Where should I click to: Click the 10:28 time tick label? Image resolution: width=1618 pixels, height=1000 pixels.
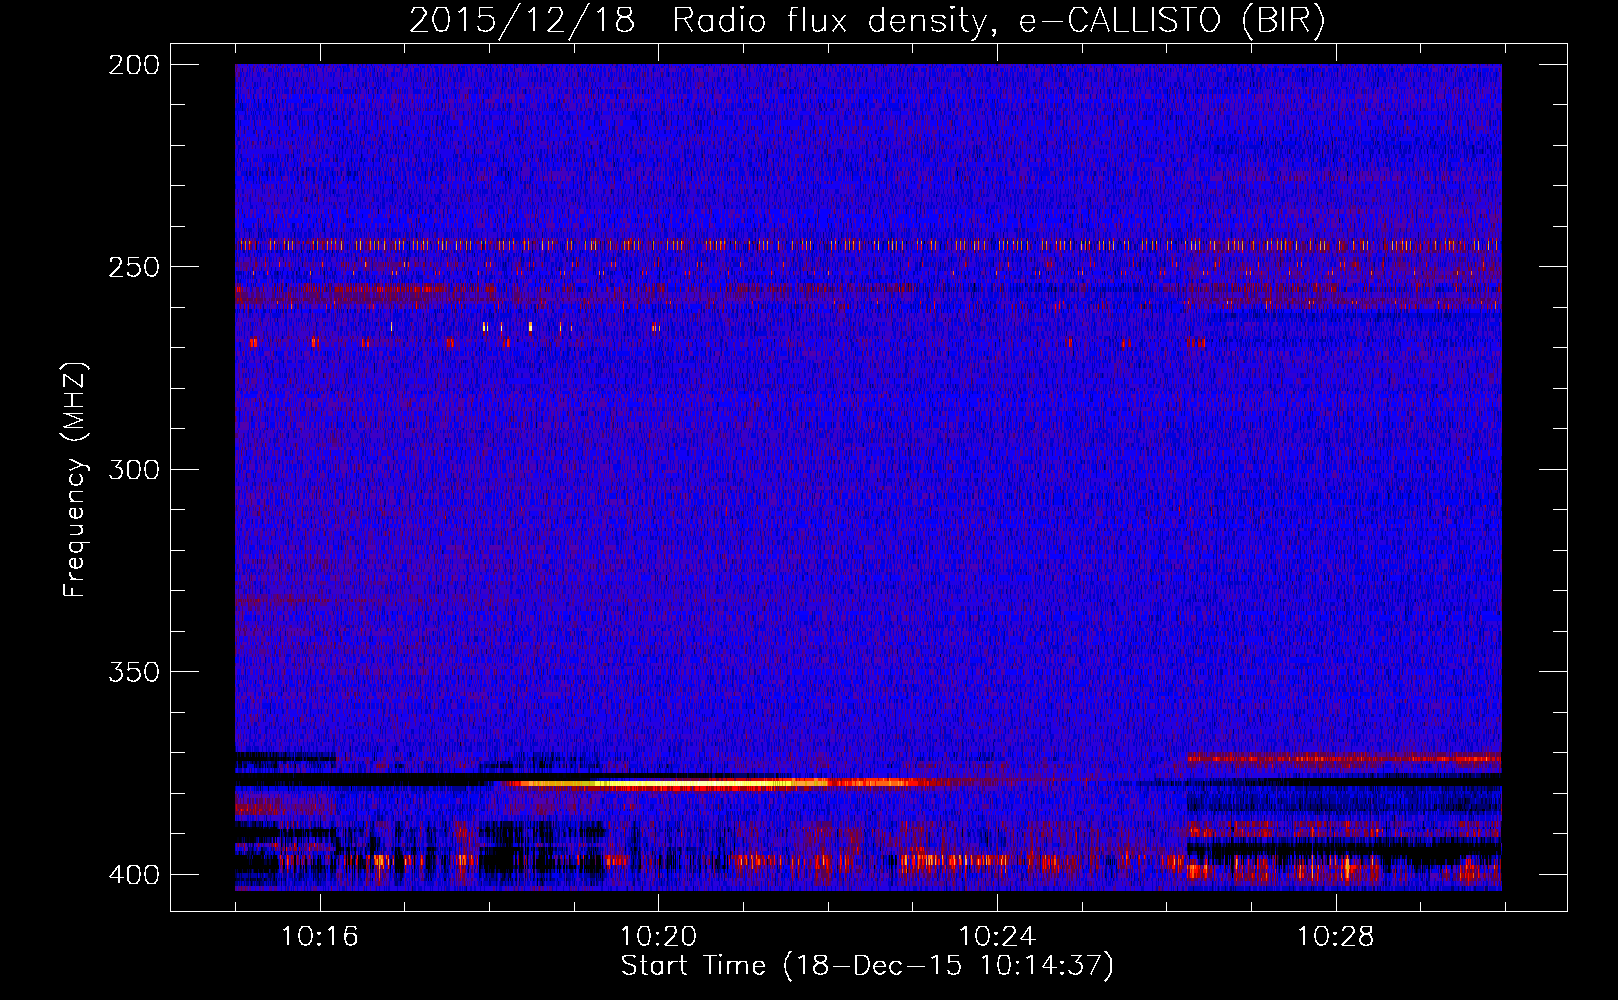(x=1336, y=937)
